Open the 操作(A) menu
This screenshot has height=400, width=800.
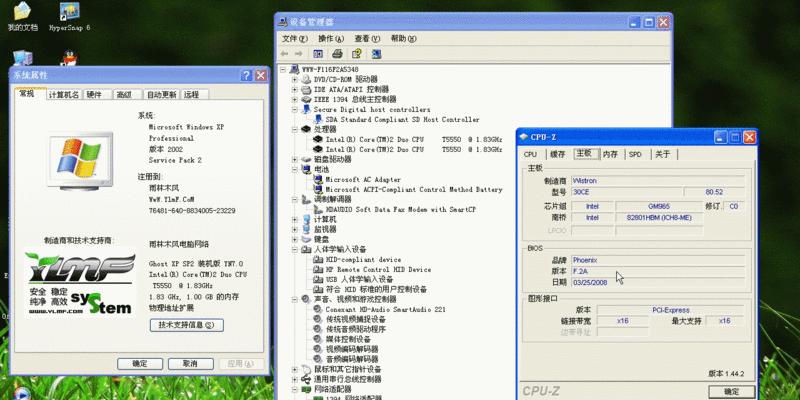coord(331,39)
